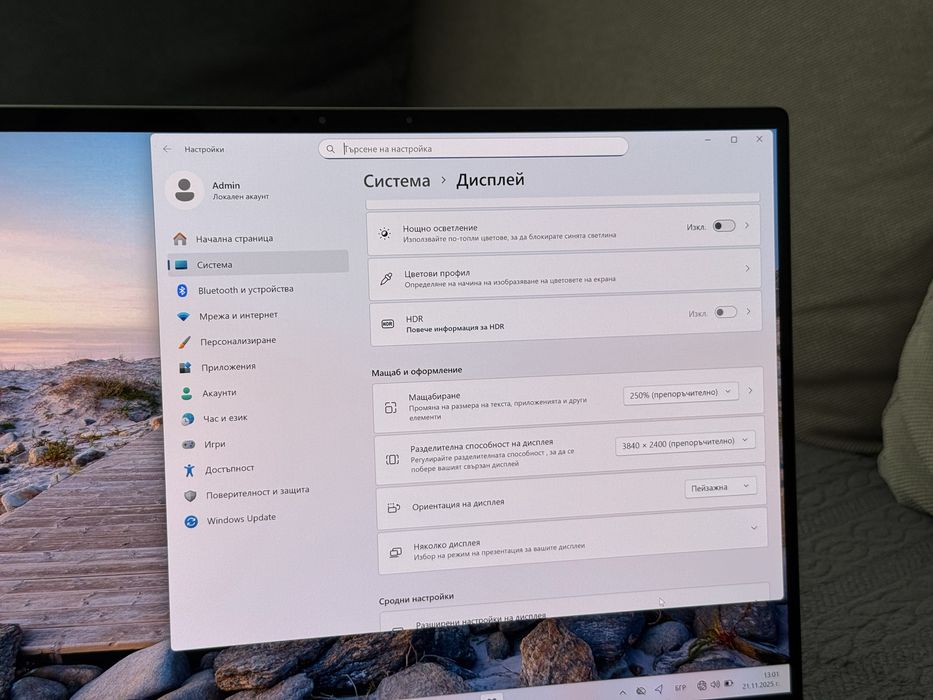The image size is (933, 700).
Task: Click the Windows Update sync icon
Action: [191, 521]
